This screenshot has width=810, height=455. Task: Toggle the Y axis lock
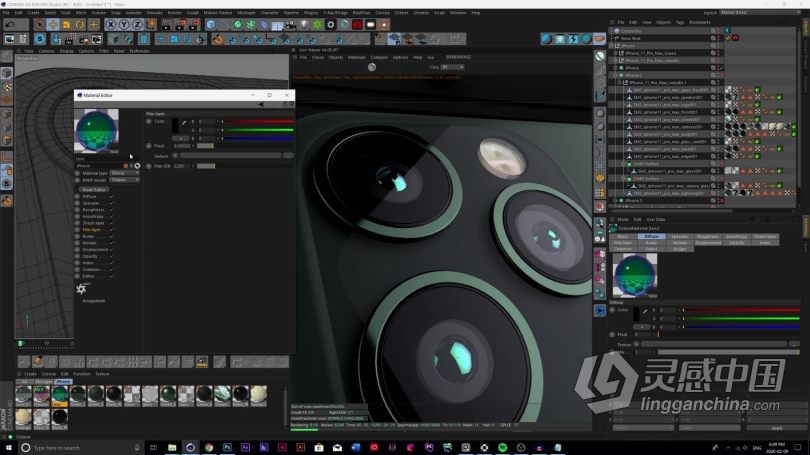(x=124, y=24)
